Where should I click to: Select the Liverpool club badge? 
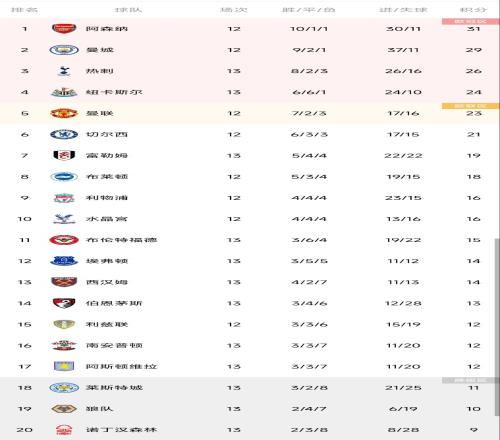coord(64,198)
